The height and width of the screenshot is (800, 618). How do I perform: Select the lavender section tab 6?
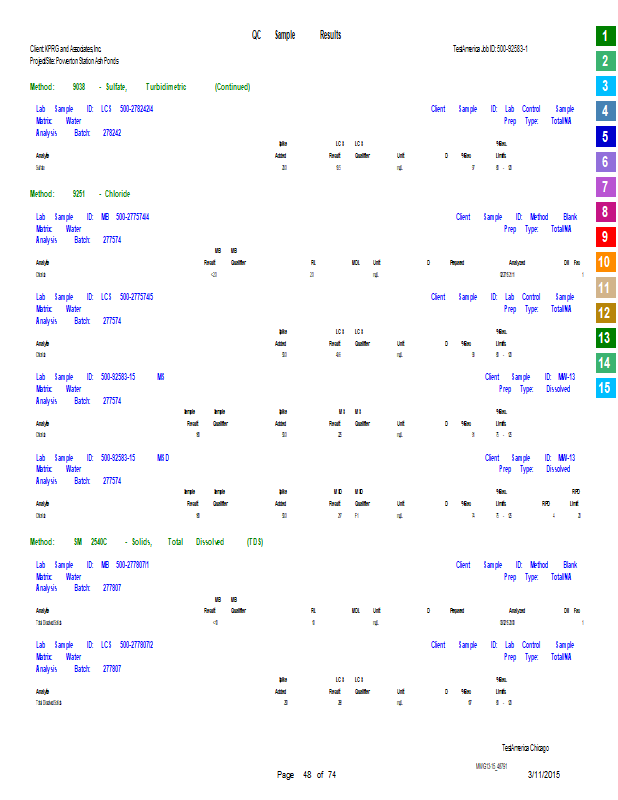pos(604,162)
